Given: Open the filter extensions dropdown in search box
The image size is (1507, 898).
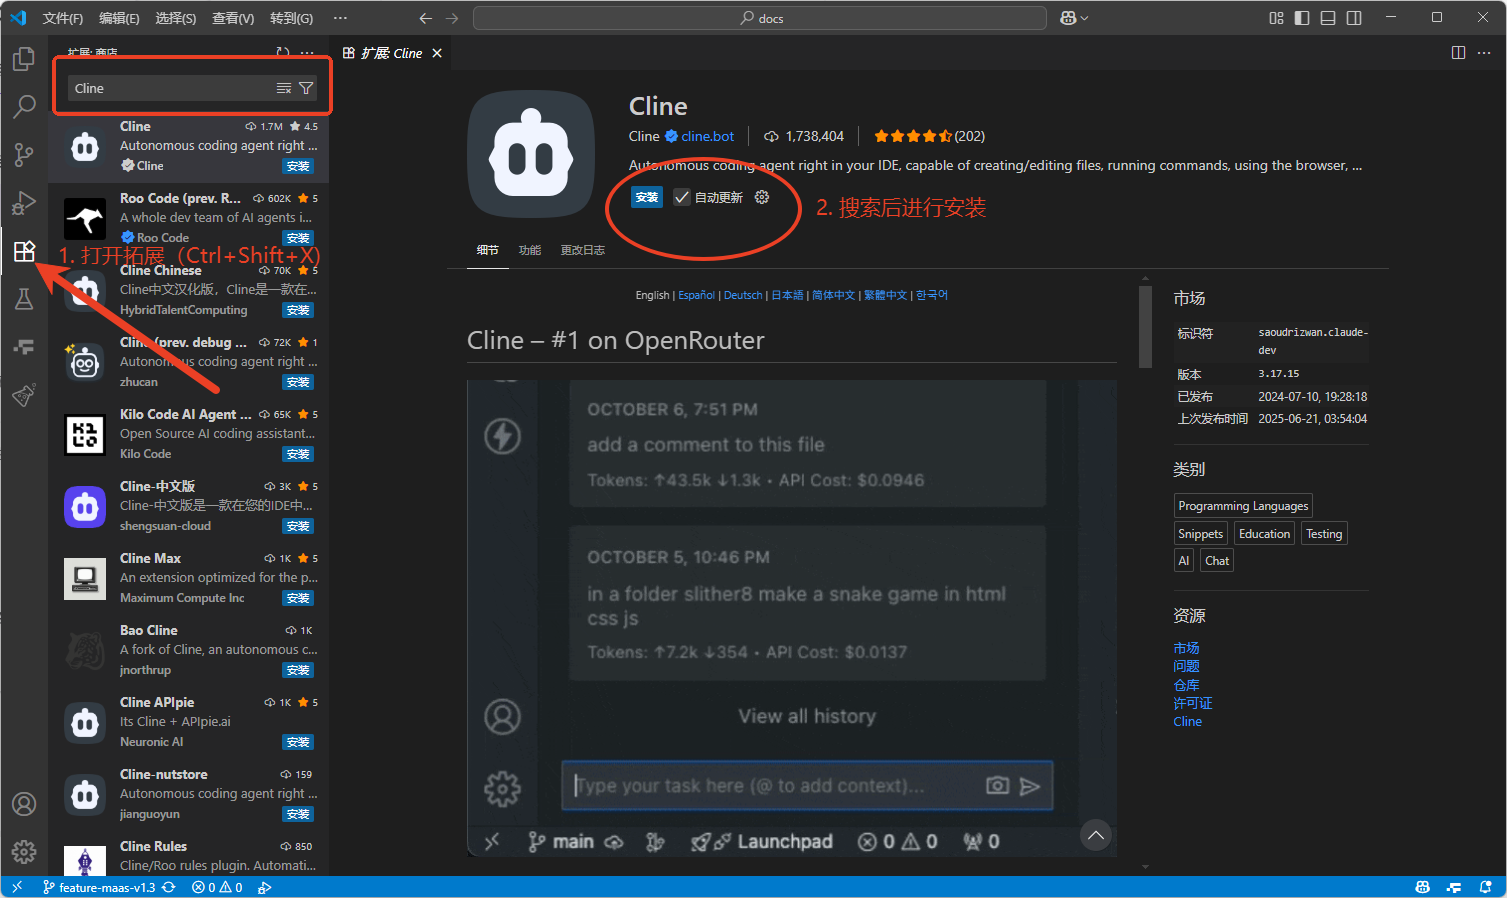Looking at the screenshot, I should point(306,88).
